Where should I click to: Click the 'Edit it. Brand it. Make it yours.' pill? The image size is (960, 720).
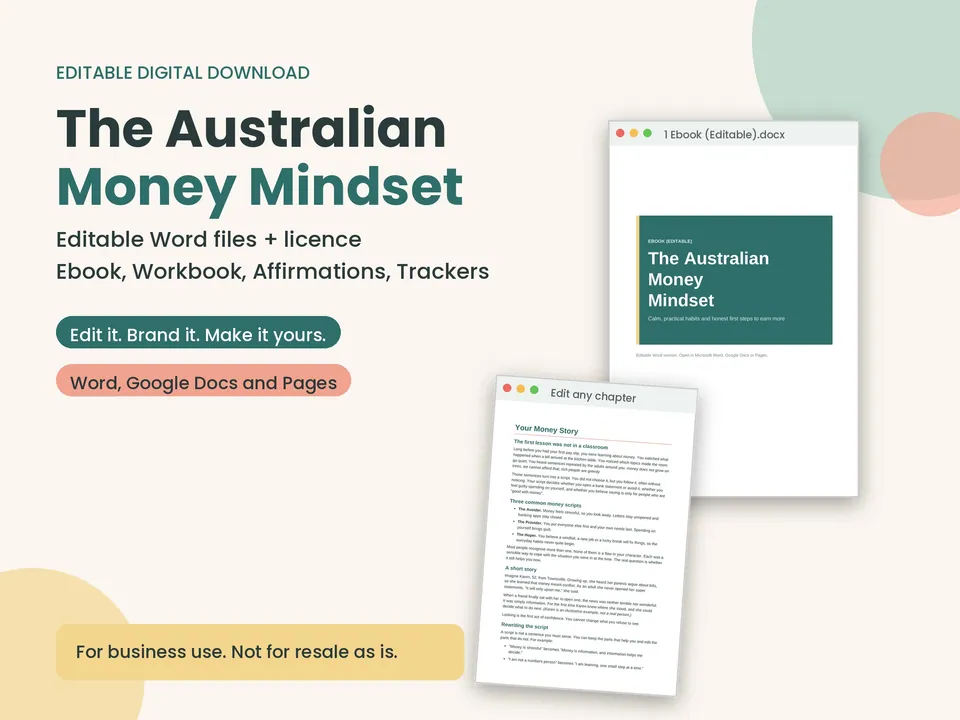pos(198,333)
